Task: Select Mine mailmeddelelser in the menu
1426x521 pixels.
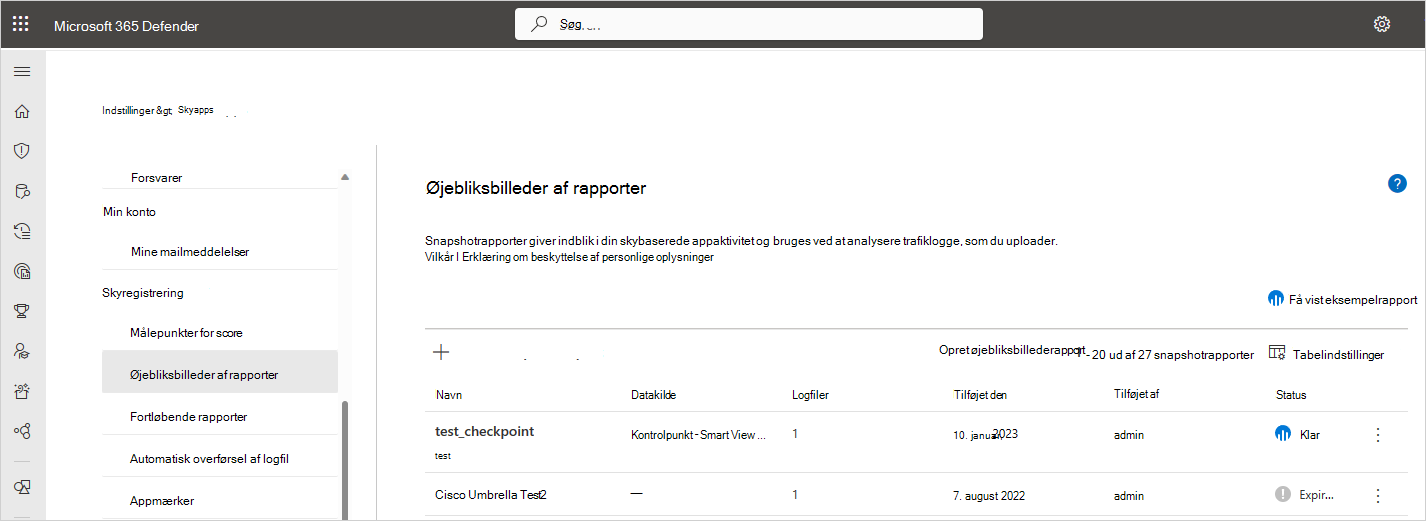Action: 190,252
